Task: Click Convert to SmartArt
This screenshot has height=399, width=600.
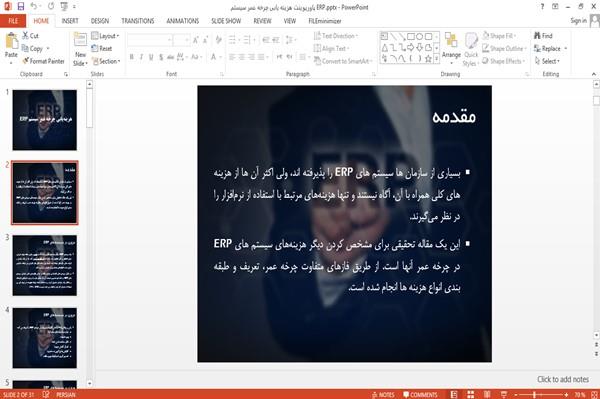Action: coord(343,61)
